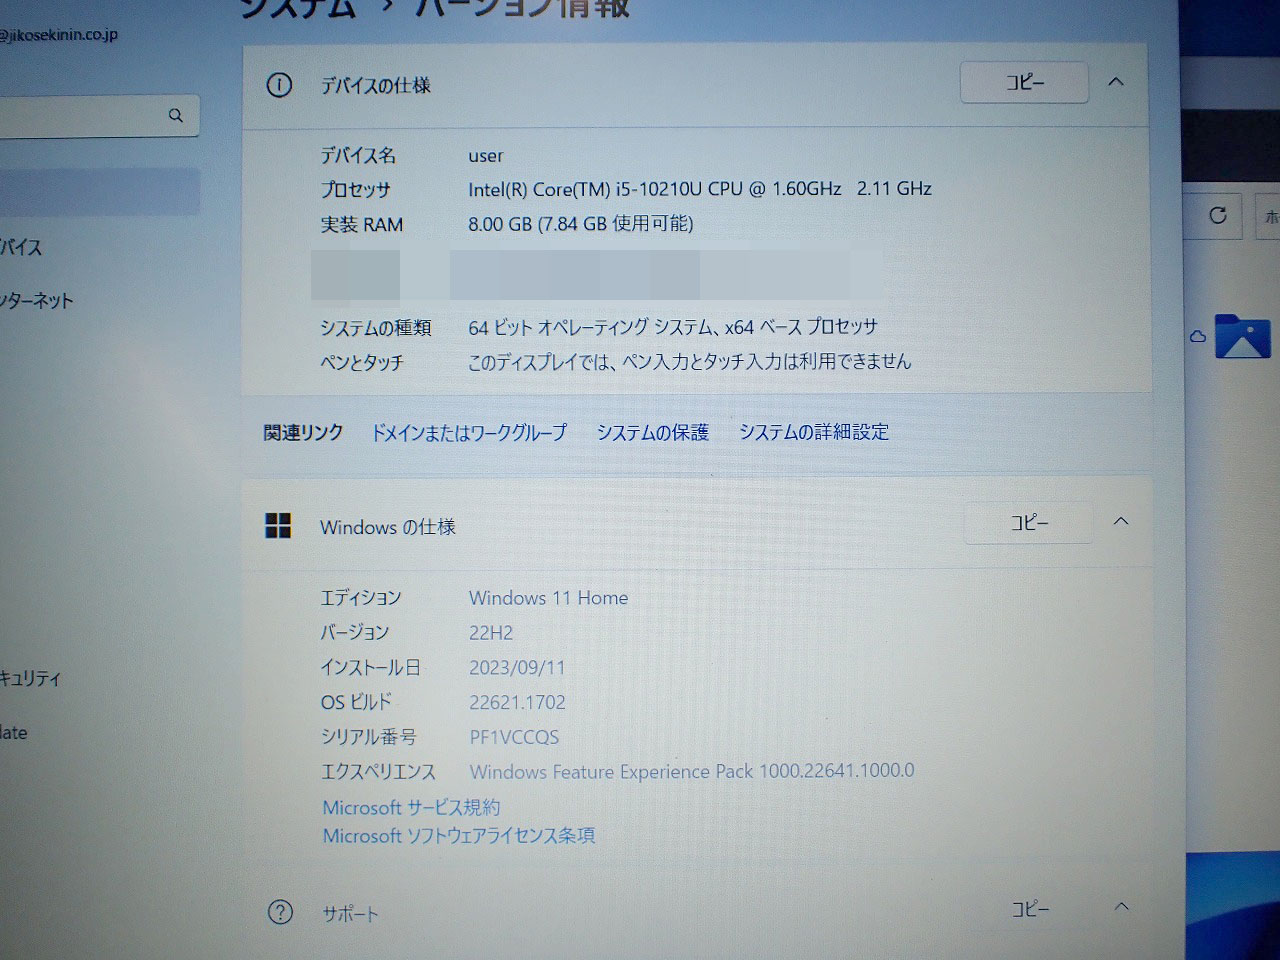Screen dimensions: 1280x960
Task: Select the processor value Intel Core i5-10210U
Action: tap(700, 188)
